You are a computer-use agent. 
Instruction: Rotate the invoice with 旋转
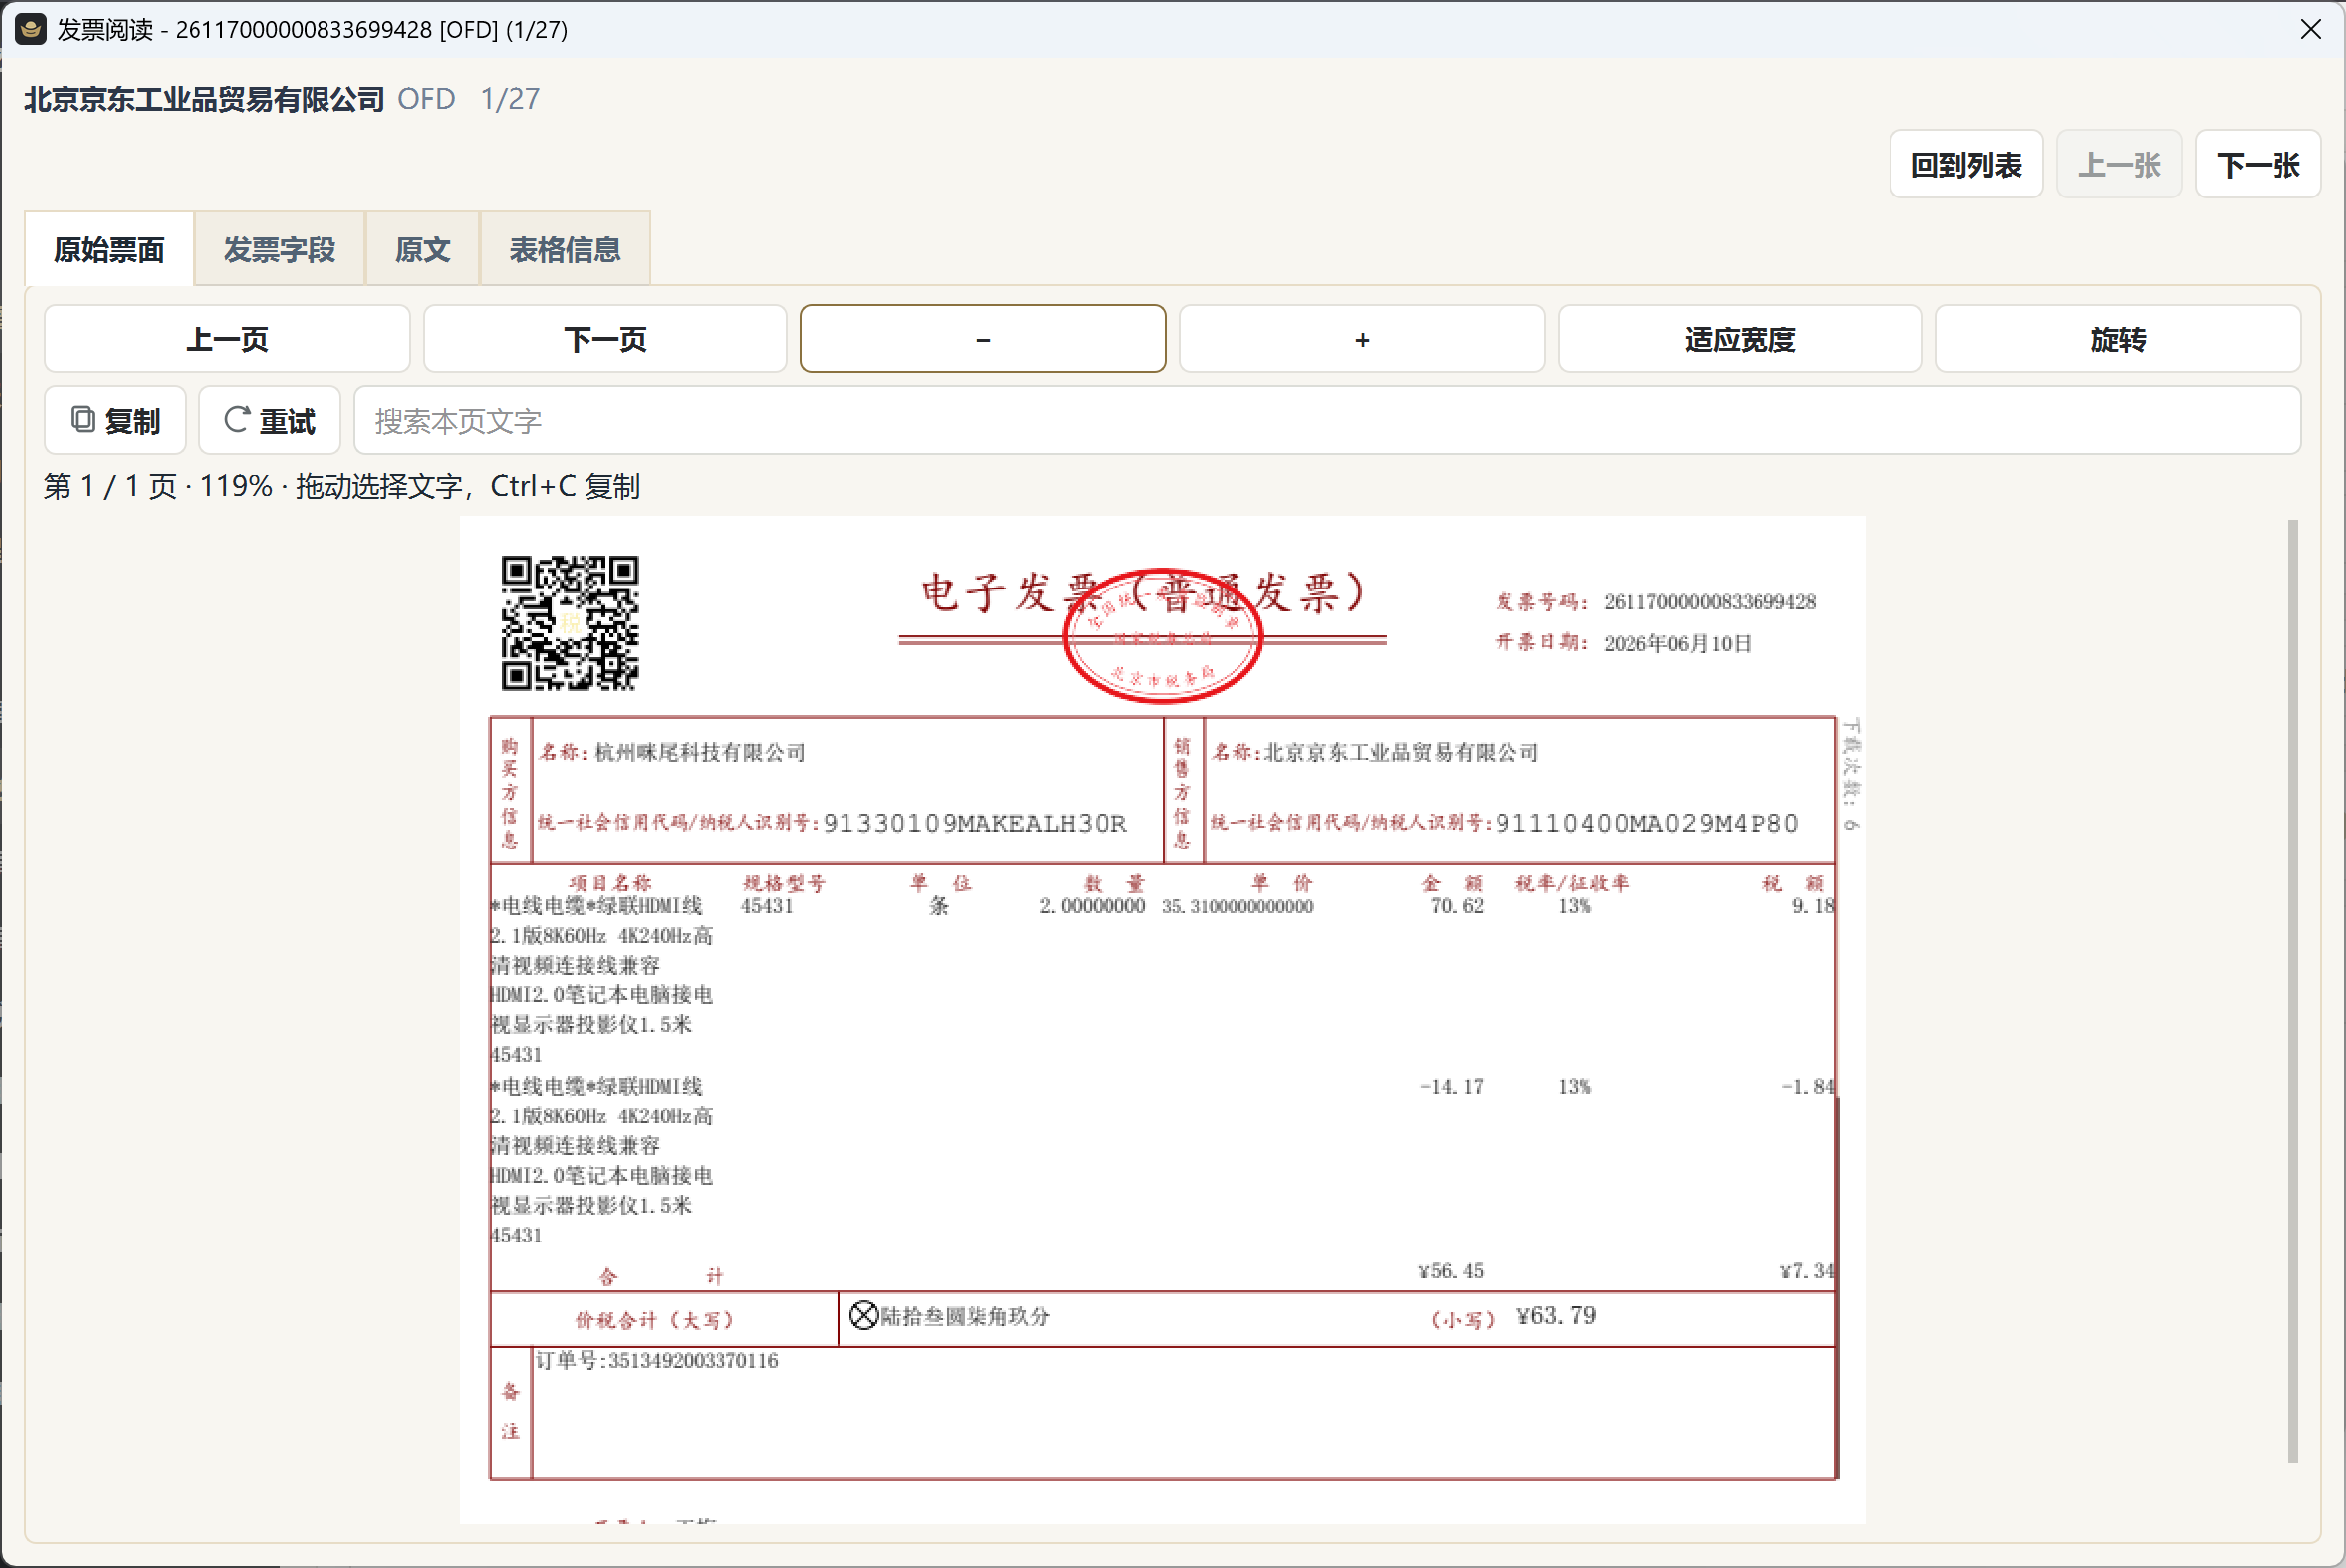[x=2118, y=340]
